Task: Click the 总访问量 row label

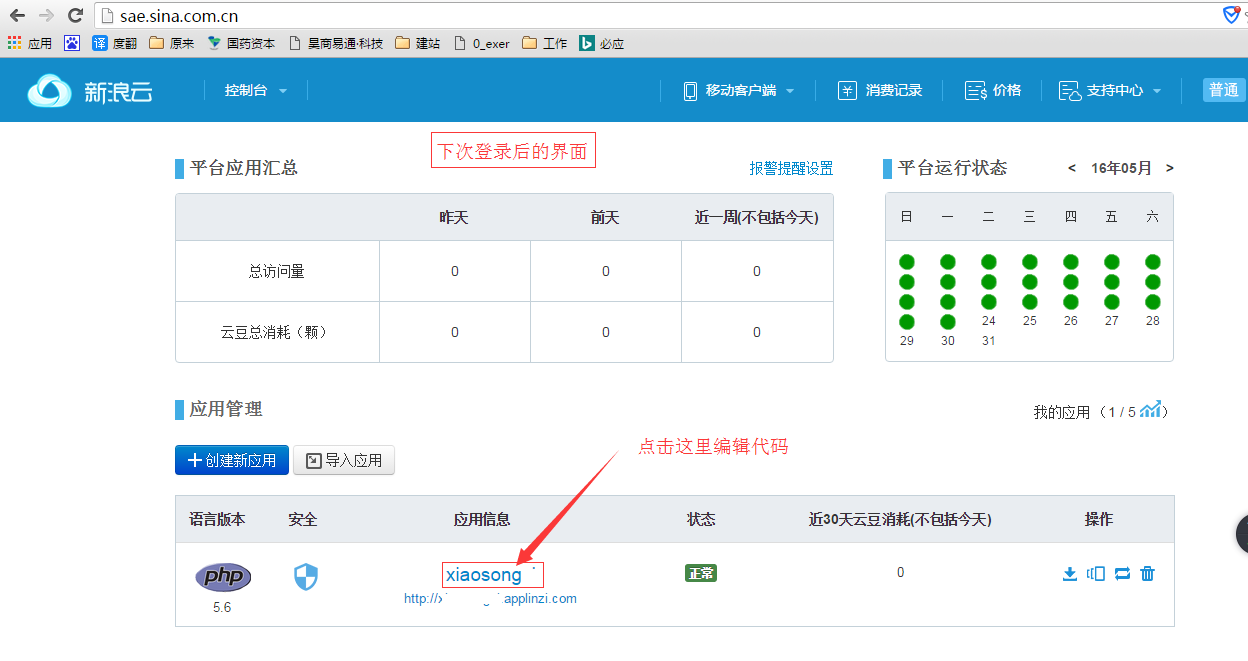Action: point(276,271)
